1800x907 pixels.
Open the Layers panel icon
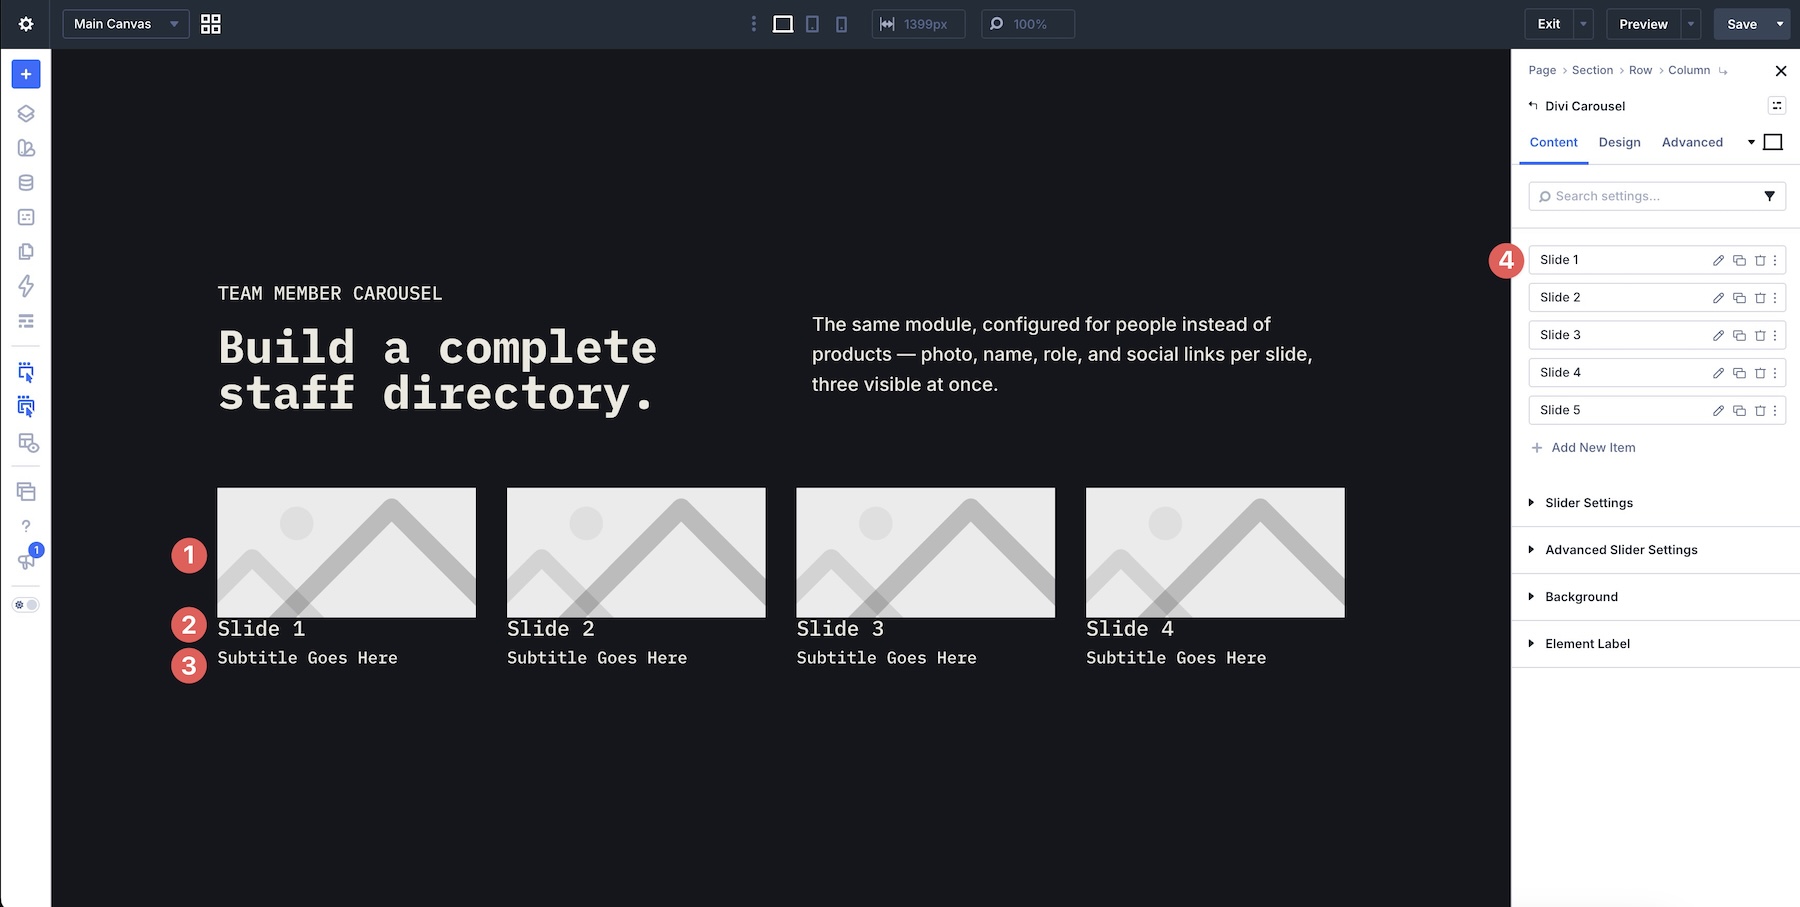click(26, 114)
